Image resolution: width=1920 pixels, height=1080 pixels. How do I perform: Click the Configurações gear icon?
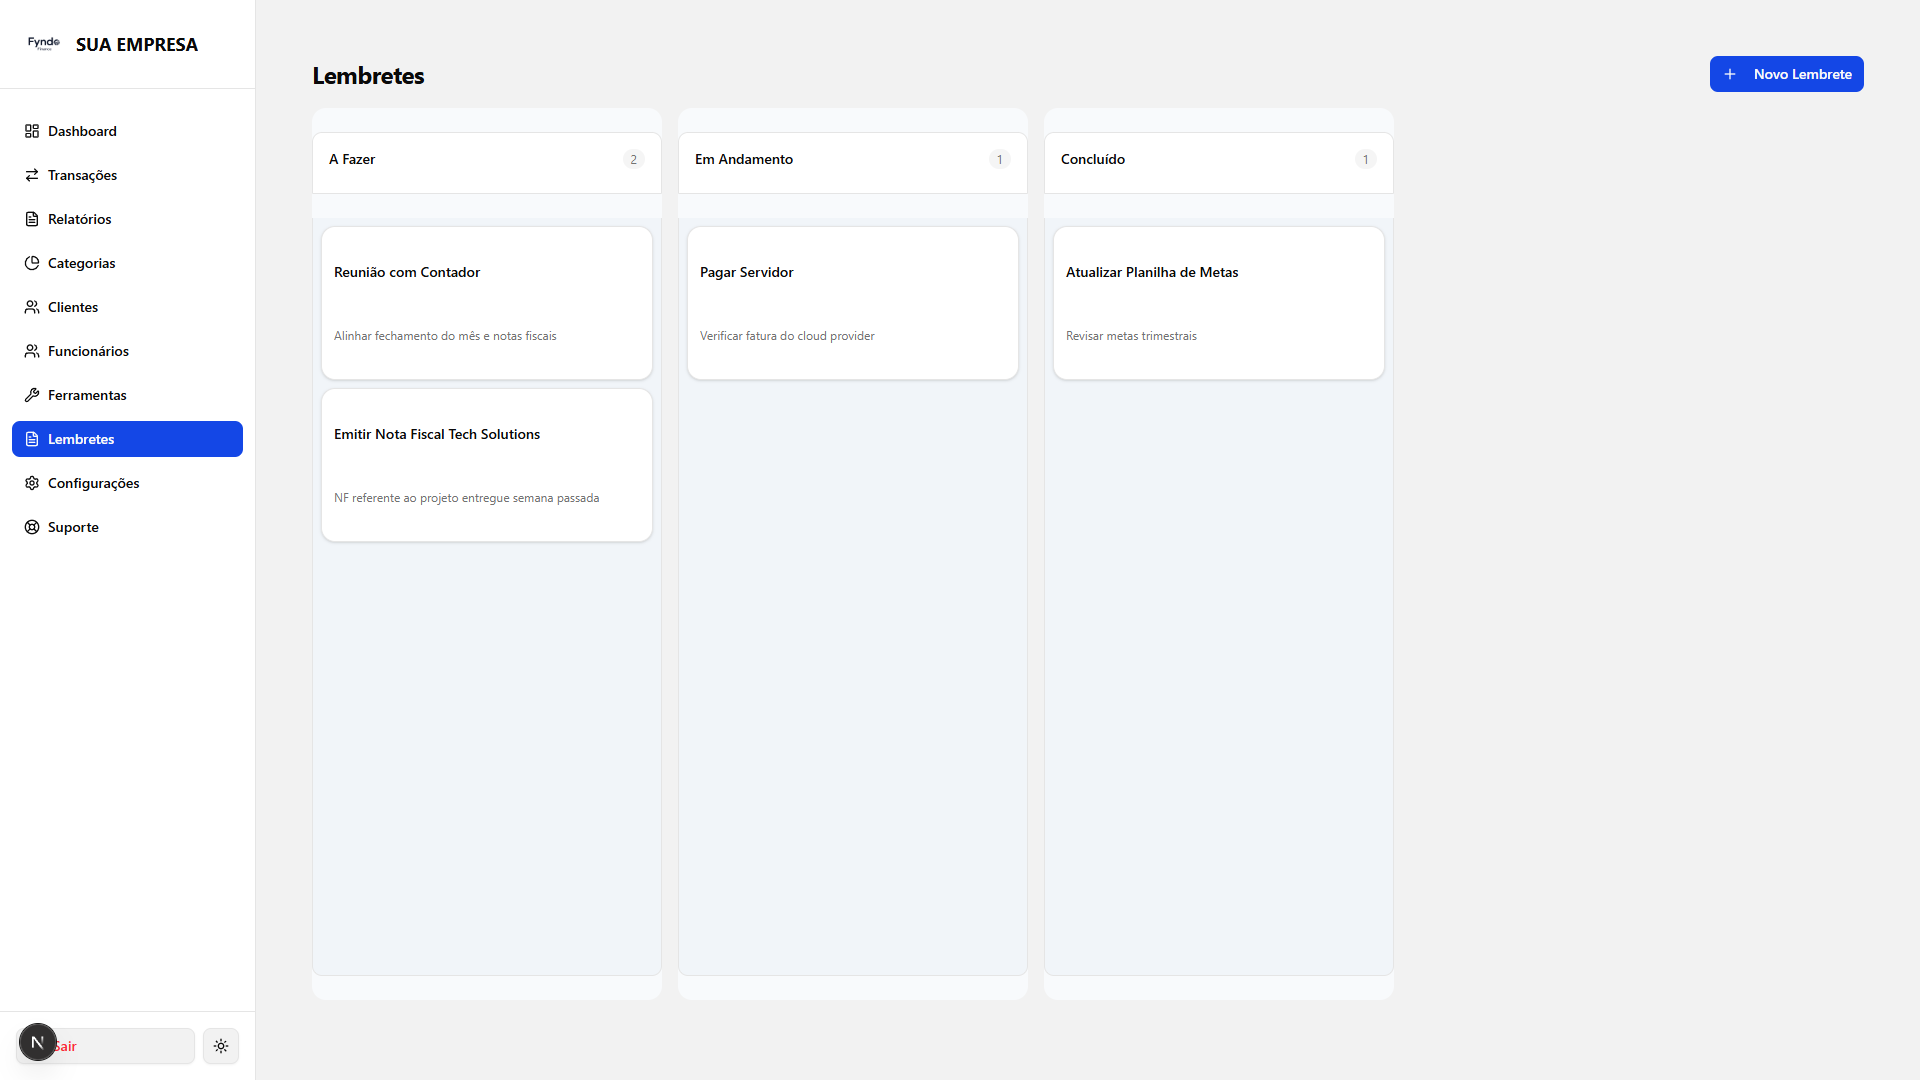click(x=32, y=483)
